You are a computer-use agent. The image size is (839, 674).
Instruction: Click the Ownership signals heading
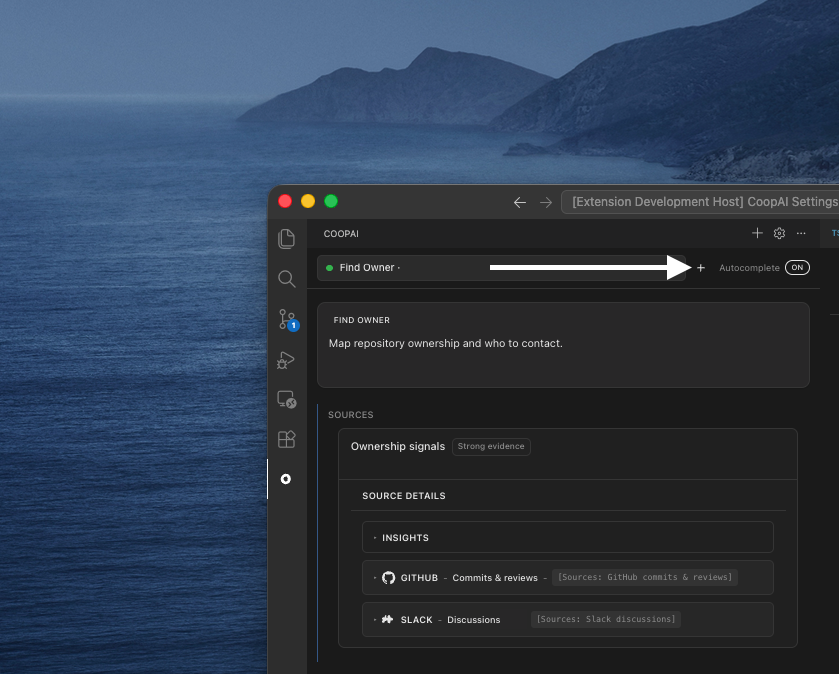click(x=398, y=447)
